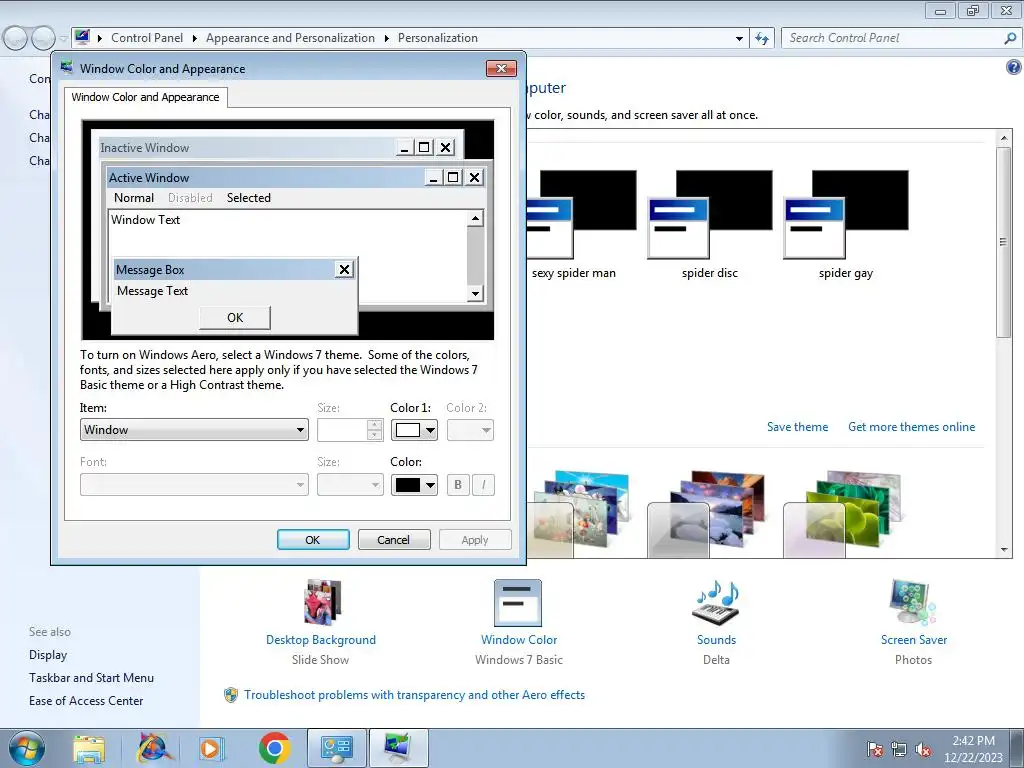Click the network tray icon
Screen dimensions: 1024x768
[x=899, y=750]
